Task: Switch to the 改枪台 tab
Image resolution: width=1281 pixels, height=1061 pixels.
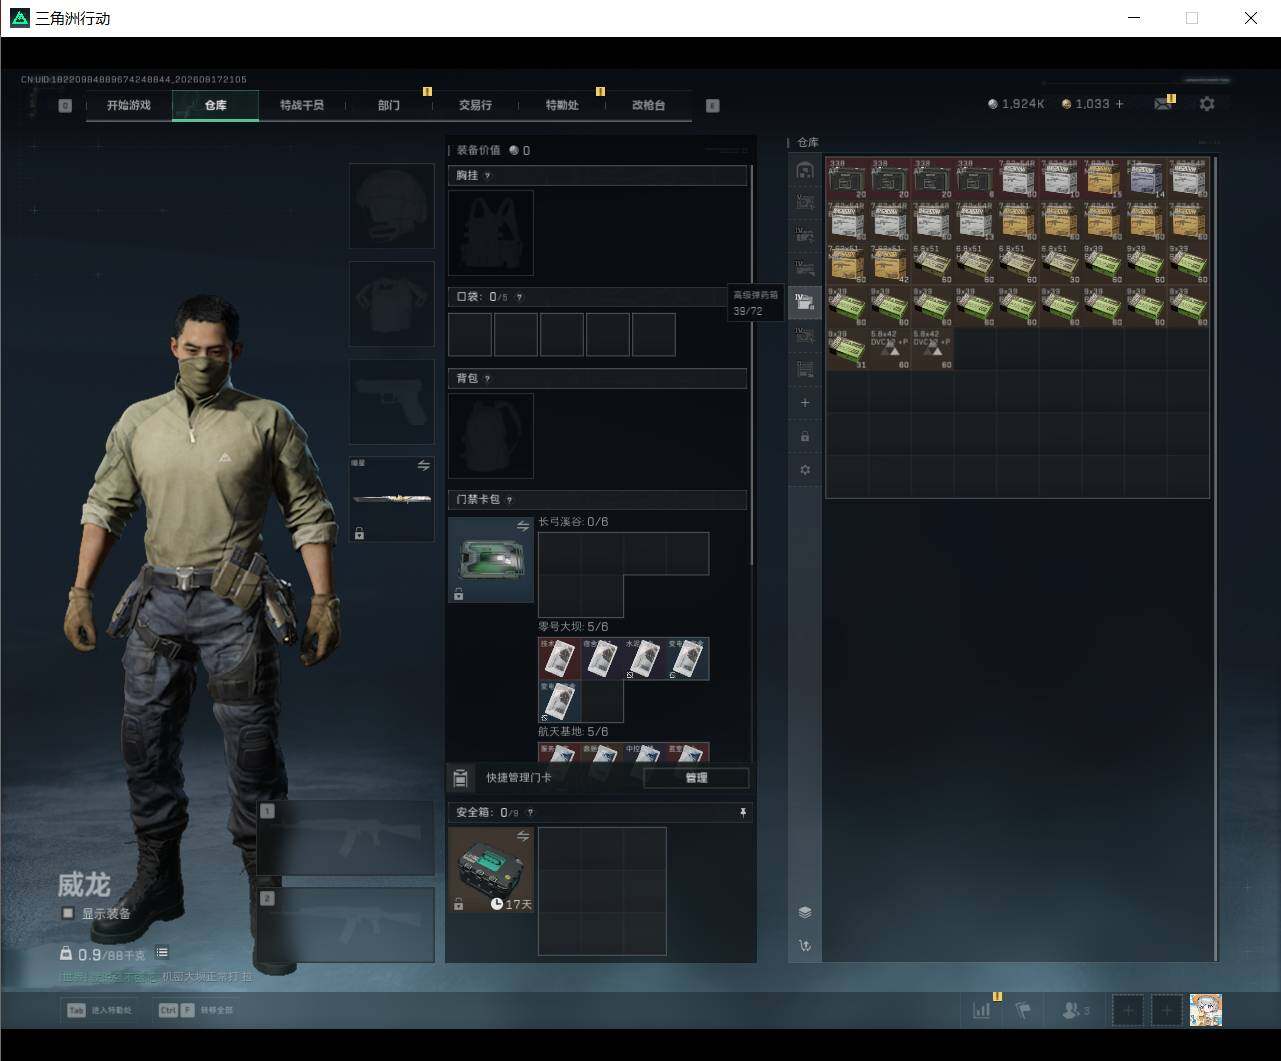Action: (x=649, y=105)
